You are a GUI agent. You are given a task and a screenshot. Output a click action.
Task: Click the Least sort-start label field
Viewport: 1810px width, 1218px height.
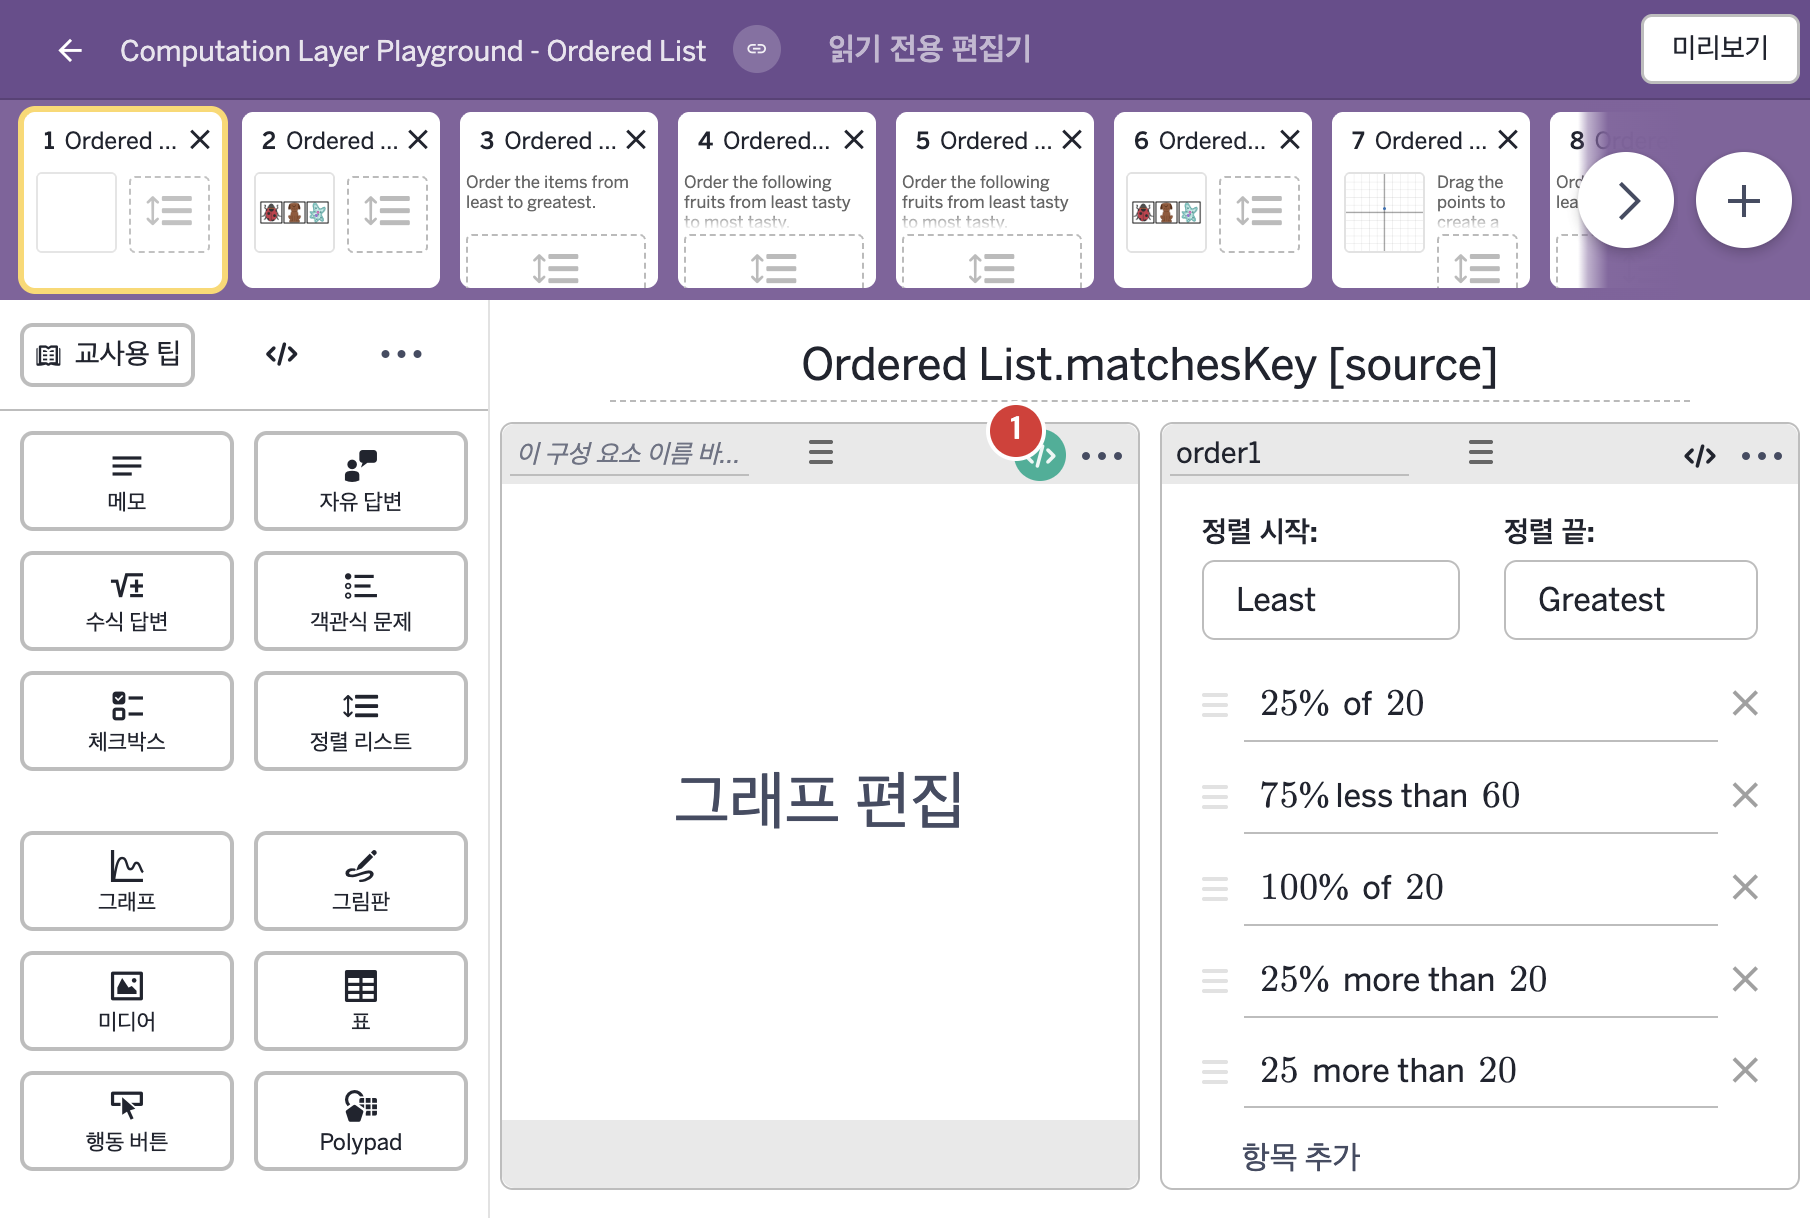[1330, 600]
